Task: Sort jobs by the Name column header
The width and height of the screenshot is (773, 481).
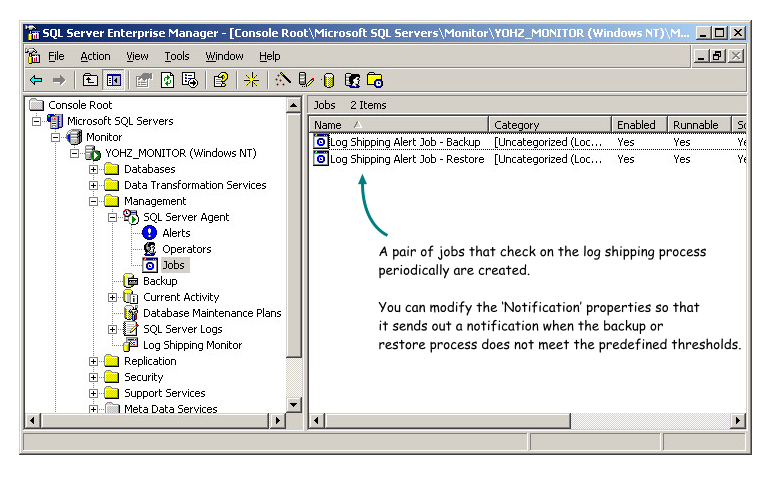Action: point(398,125)
